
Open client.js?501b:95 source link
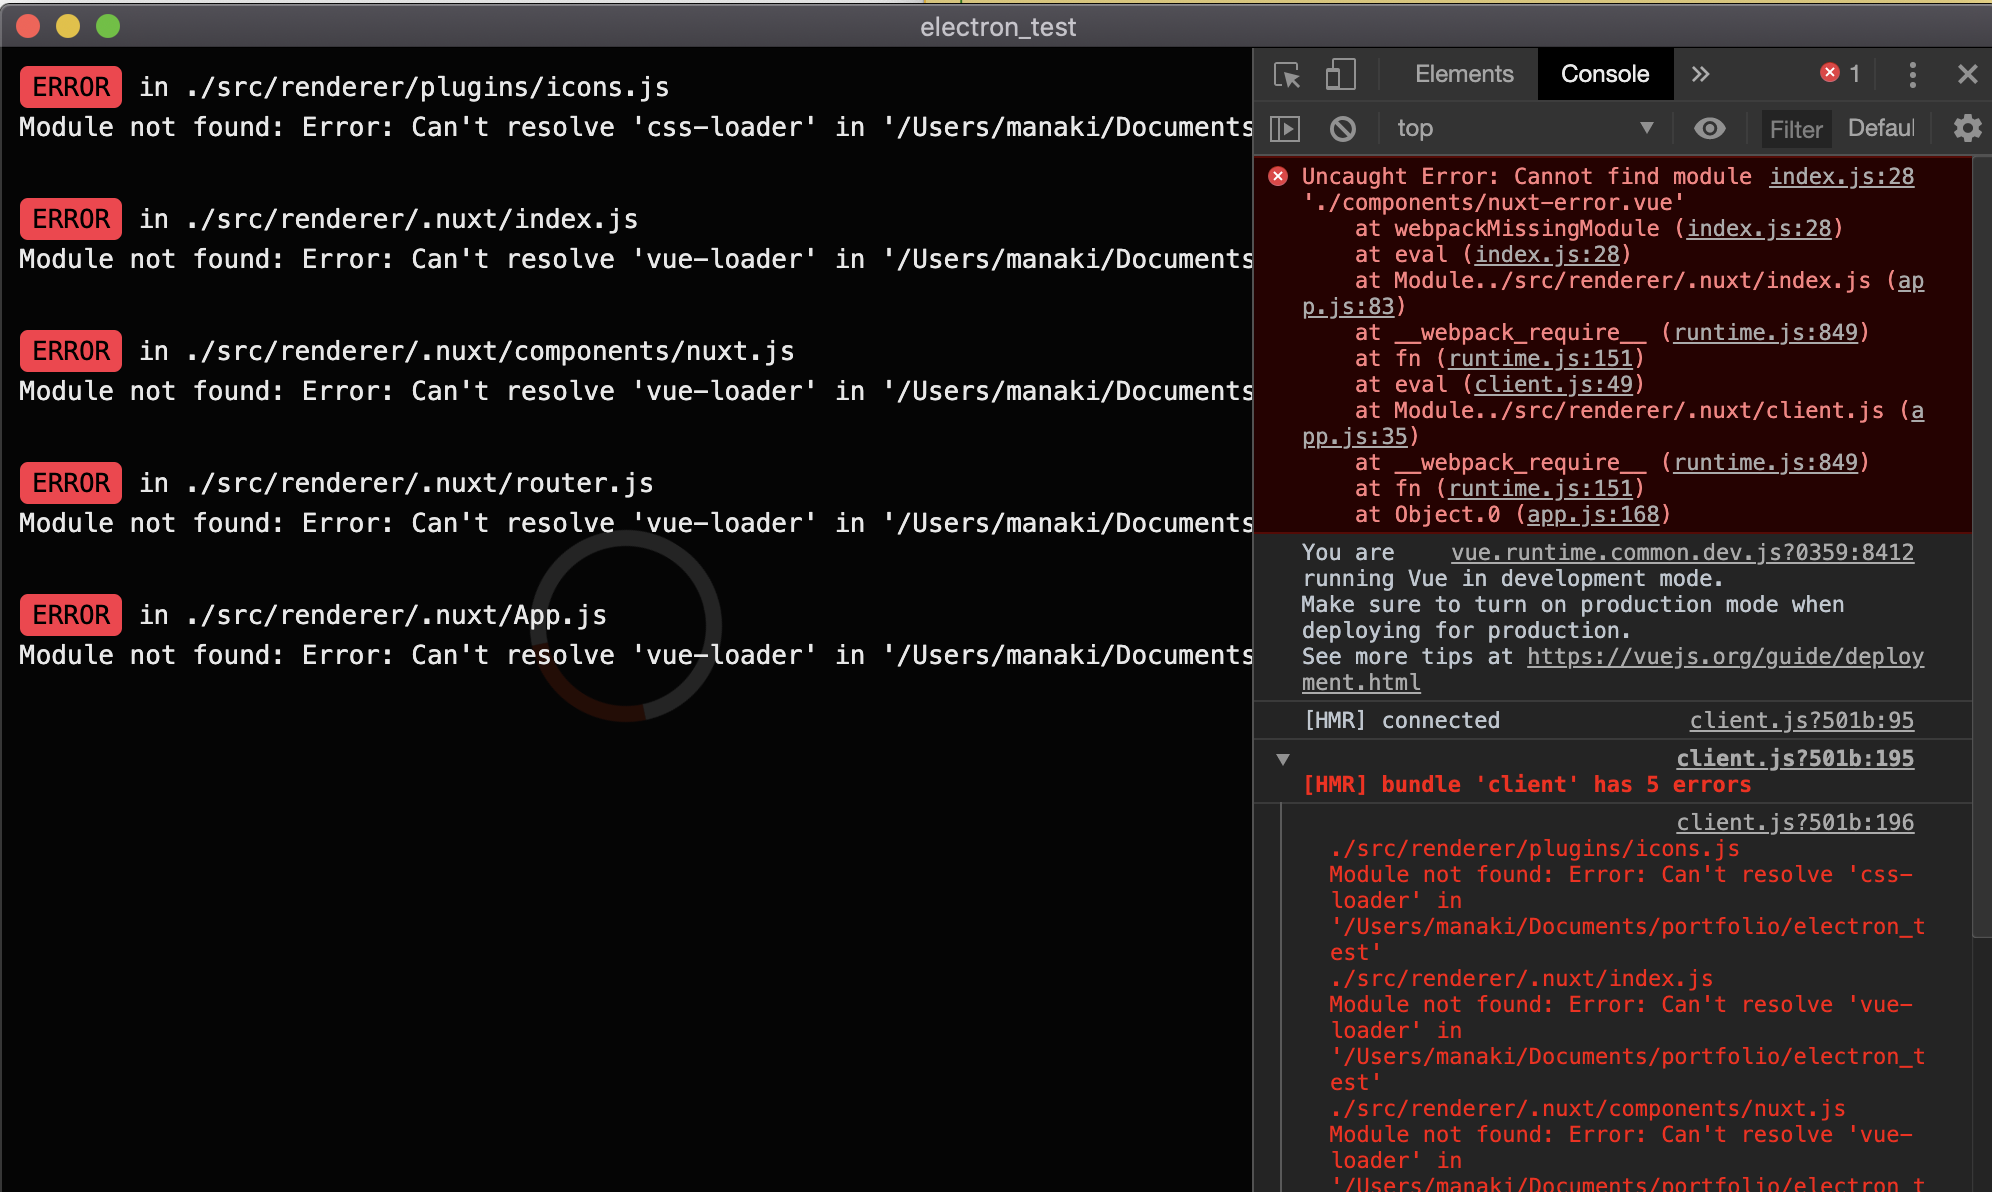(1801, 721)
